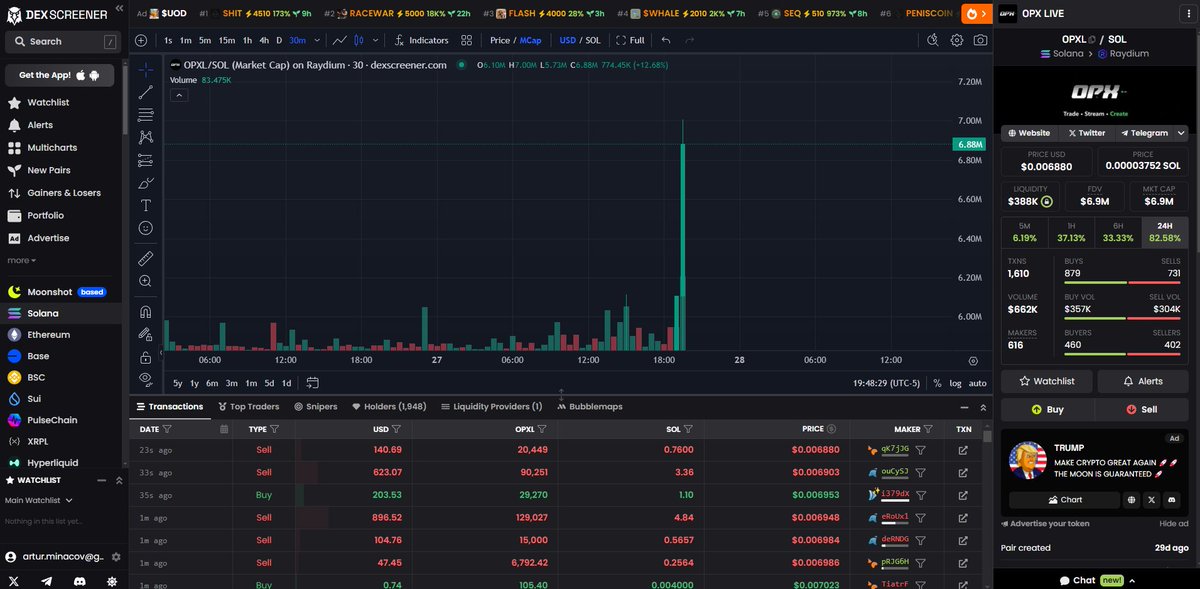Select the Text annotation tool
This screenshot has height=589, width=1200.
point(146,205)
